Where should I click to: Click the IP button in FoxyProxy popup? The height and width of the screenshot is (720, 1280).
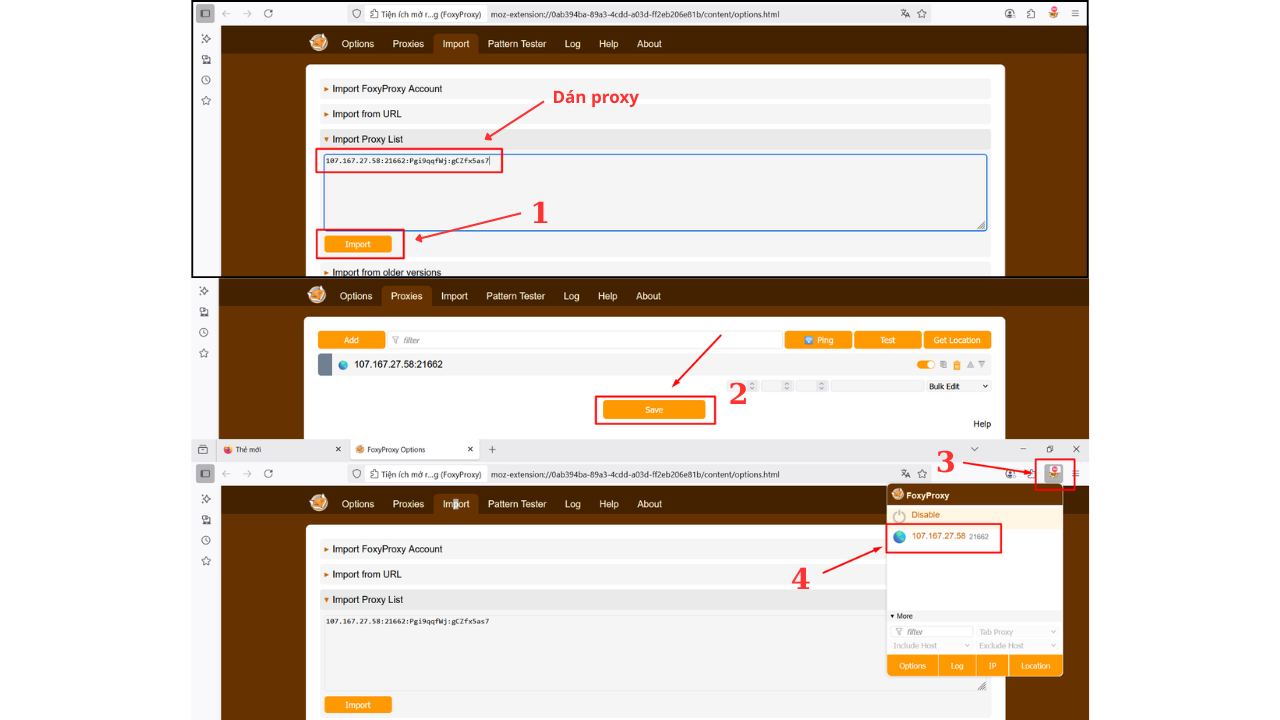point(992,666)
